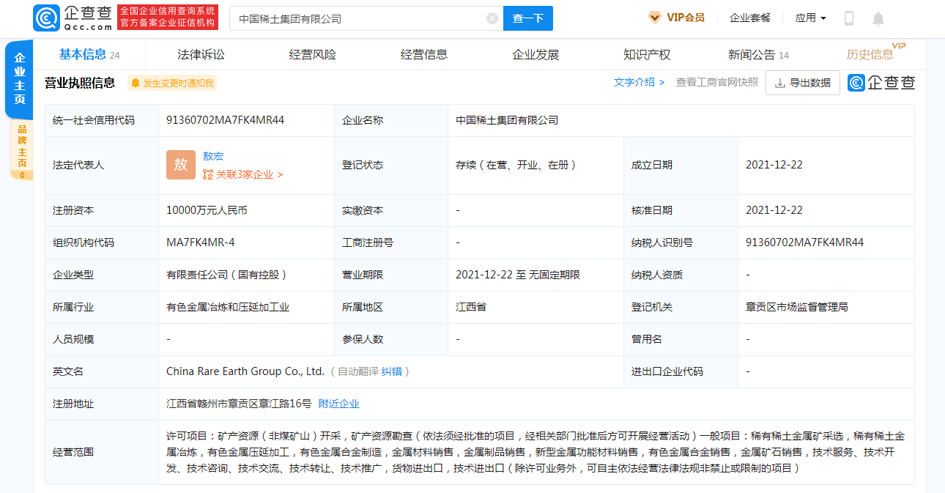
Task: Select credit code 91360702MA7FK4MR44 in 统一社会信用代码 row
Action: coord(225,120)
